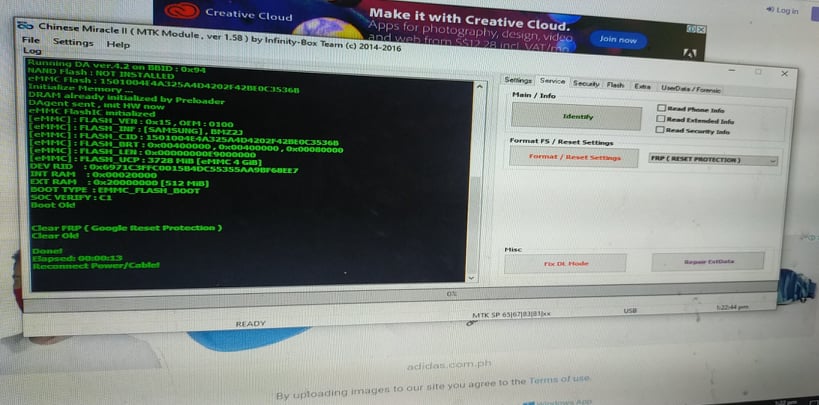Screen dimensions: 819x405
Task: Click the Fix DL Mode button
Action: (565, 263)
